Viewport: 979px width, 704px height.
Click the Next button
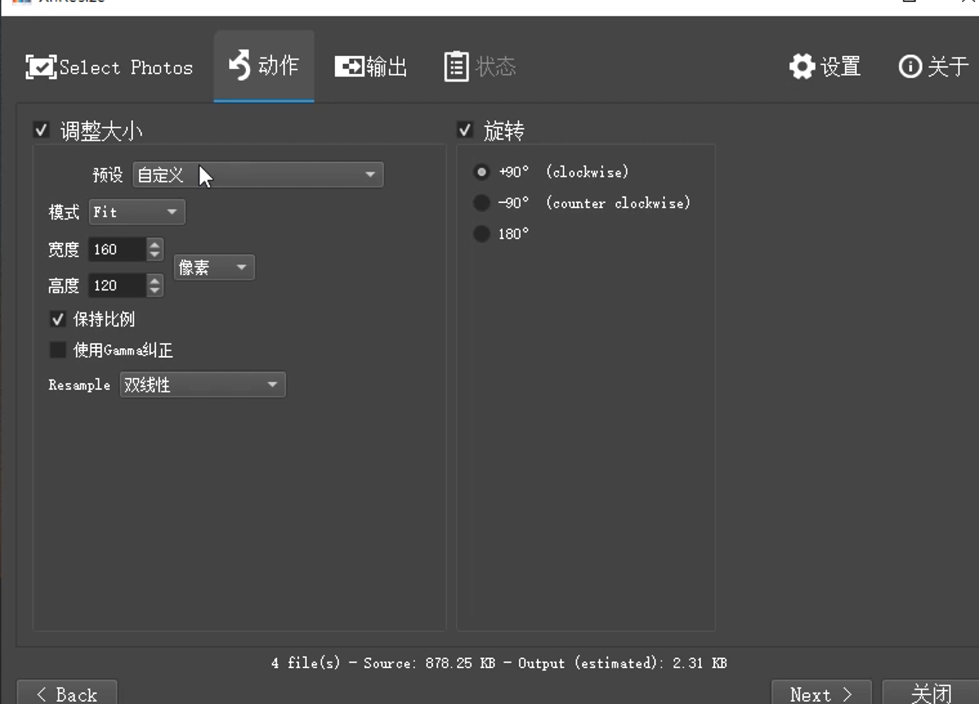pos(820,693)
